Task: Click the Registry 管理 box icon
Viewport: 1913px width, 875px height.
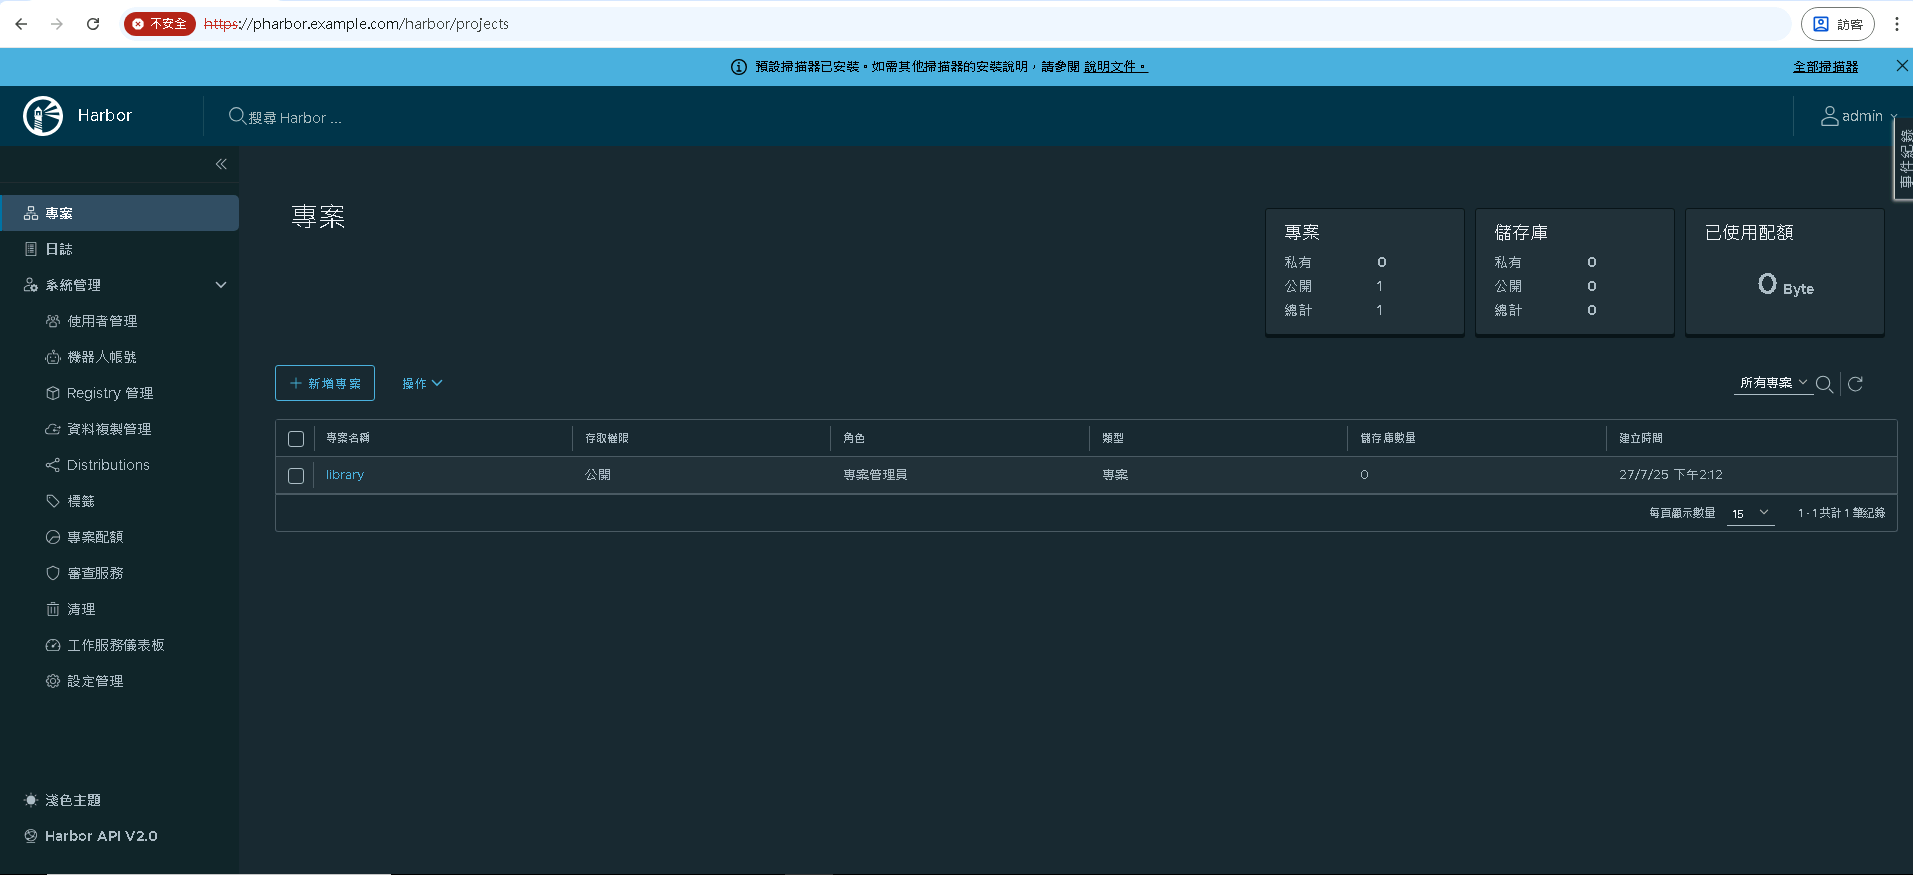Action: 53,393
